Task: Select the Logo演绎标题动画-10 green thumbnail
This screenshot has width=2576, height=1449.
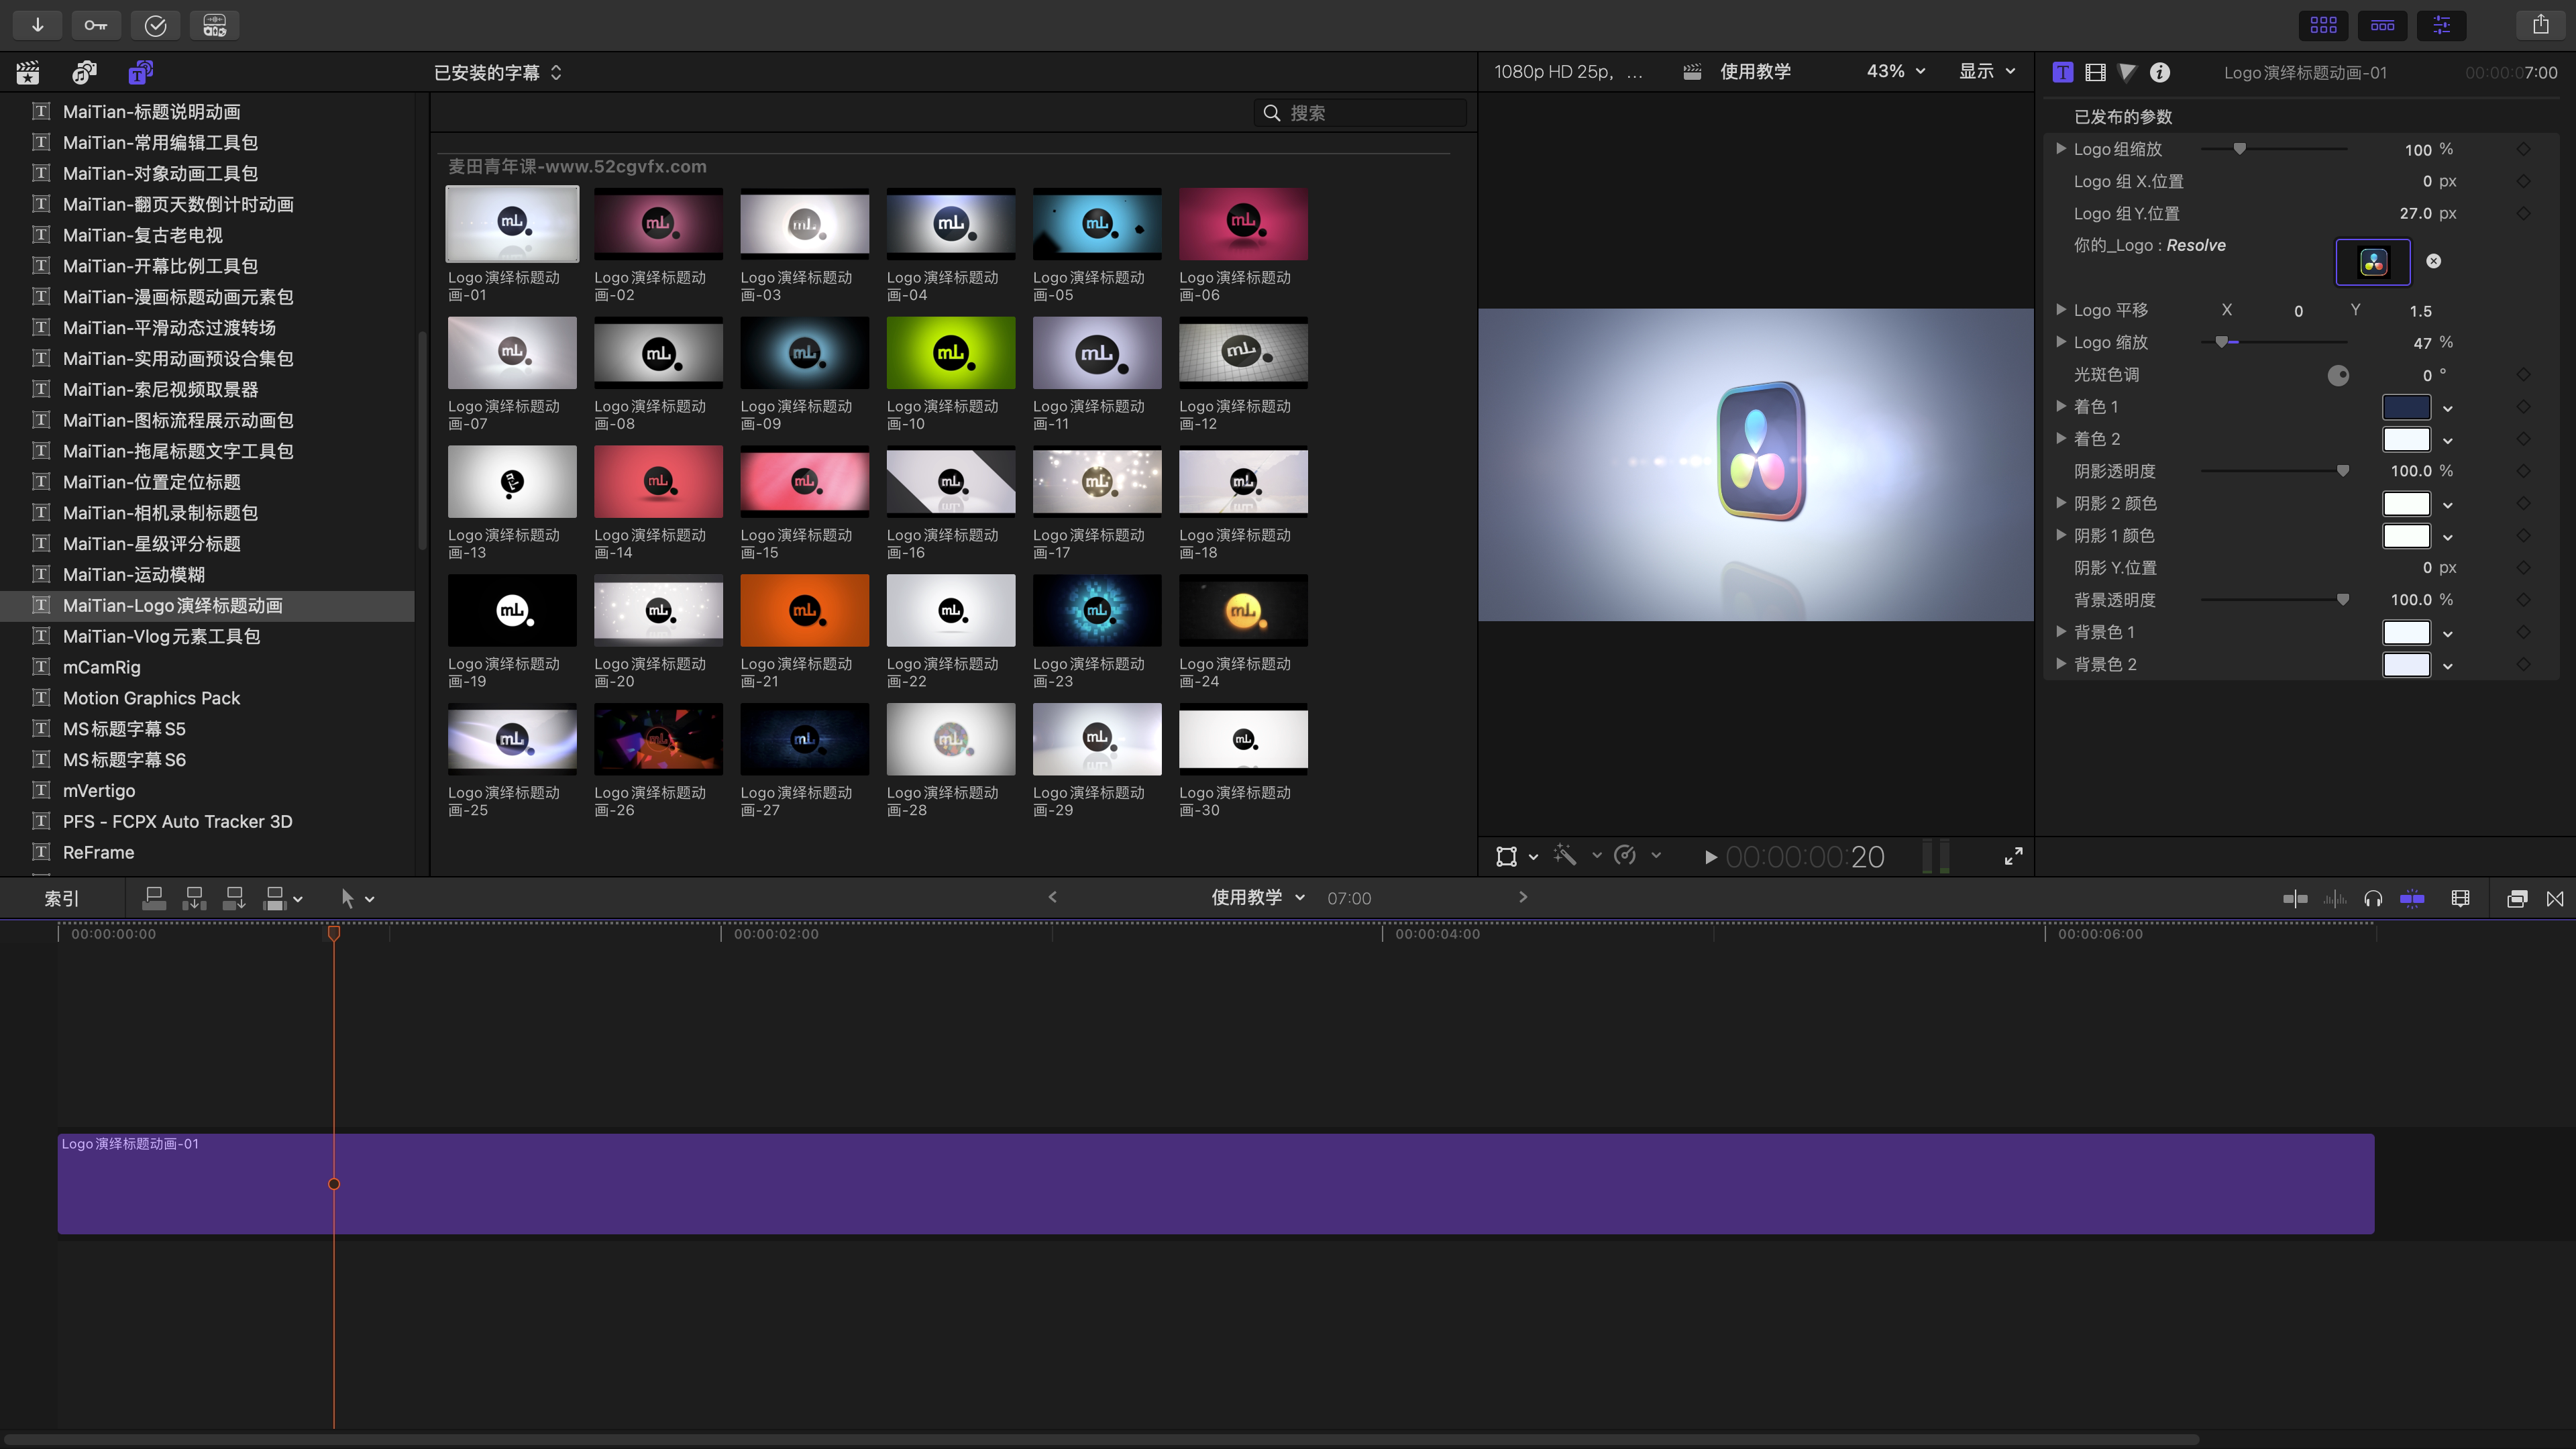Action: pyautogui.click(x=950, y=353)
